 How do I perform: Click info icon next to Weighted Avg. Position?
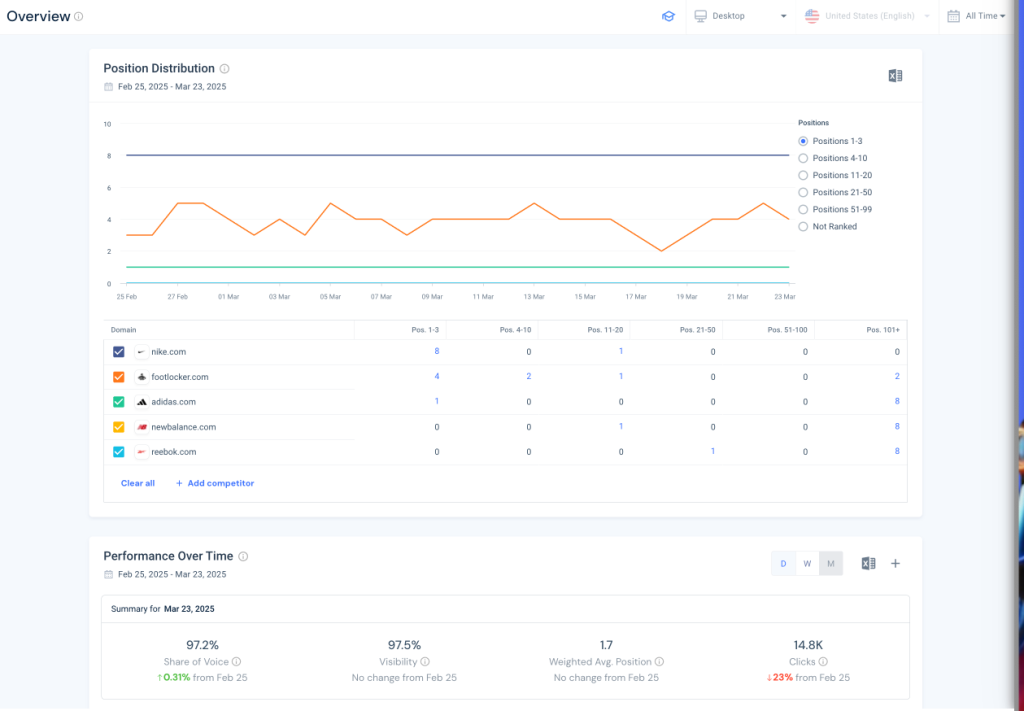pyautogui.click(x=659, y=662)
